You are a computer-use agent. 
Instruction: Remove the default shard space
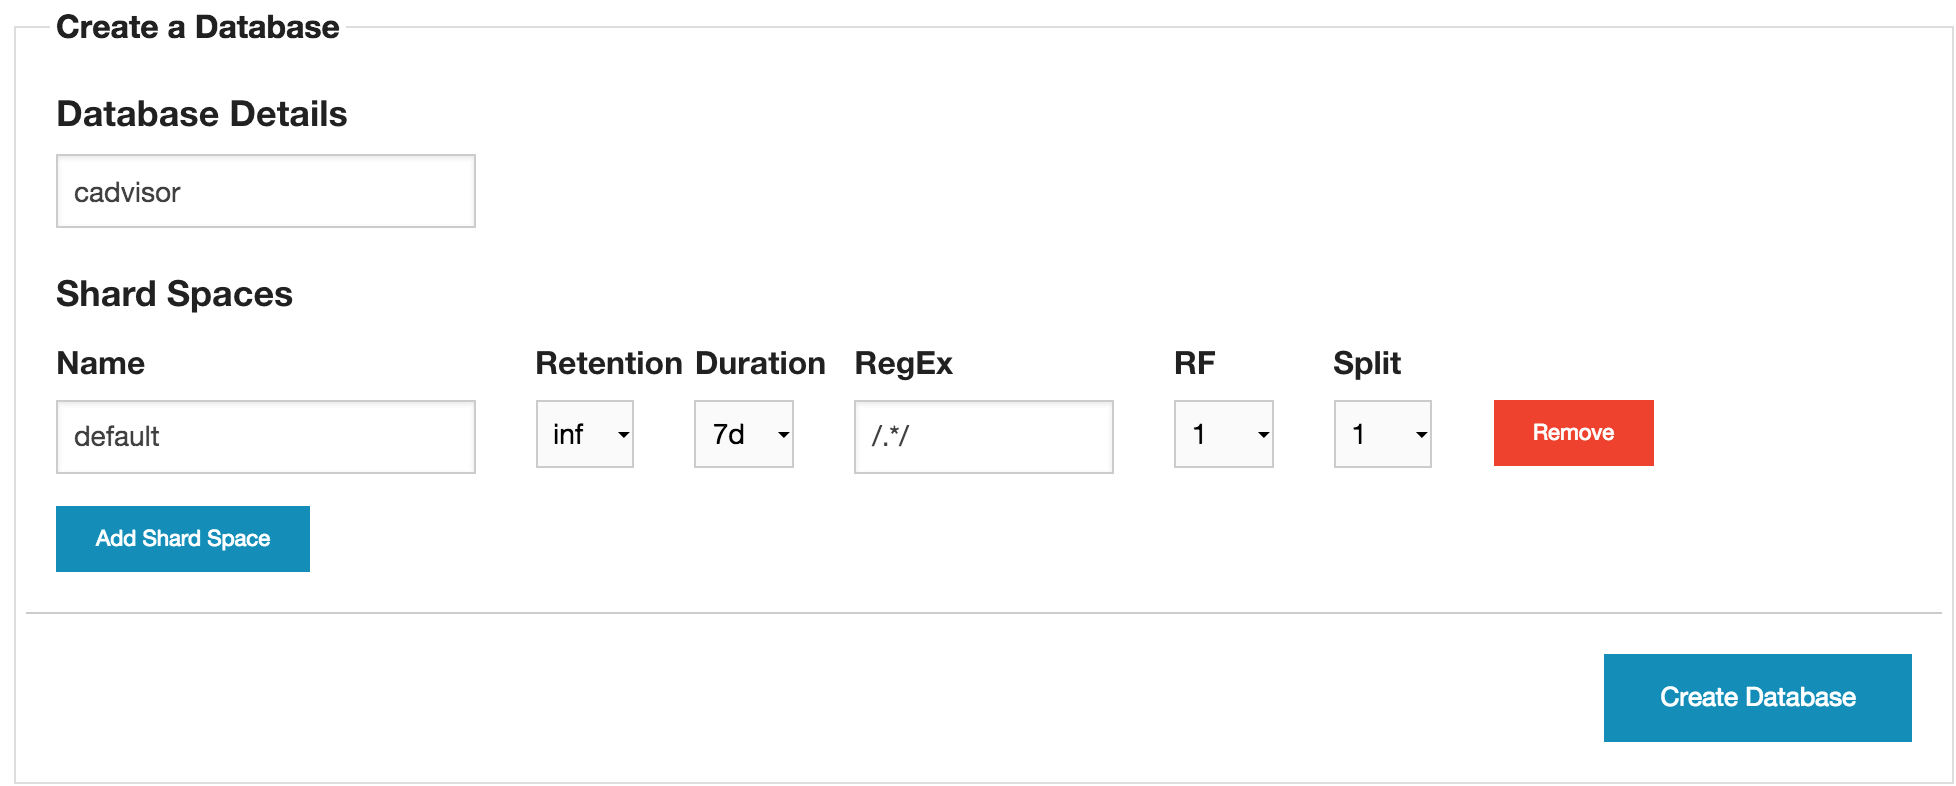(1572, 432)
